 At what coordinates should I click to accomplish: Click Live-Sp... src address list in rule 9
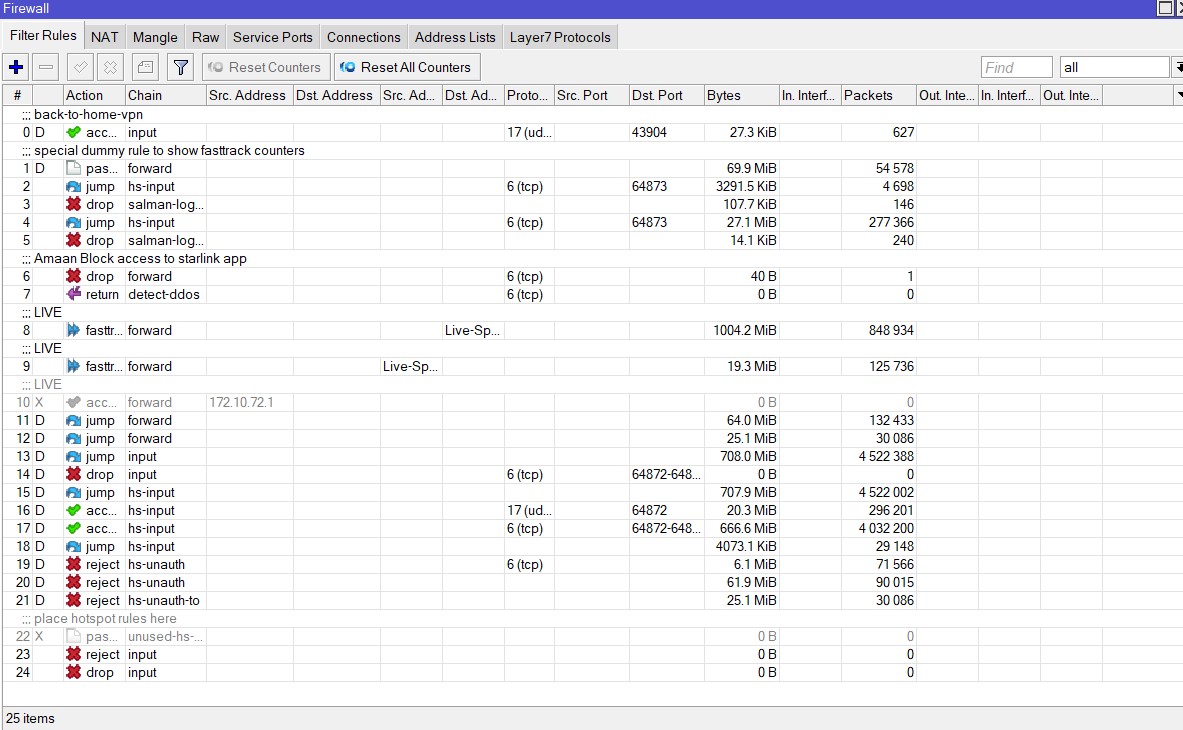tap(410, 367)
